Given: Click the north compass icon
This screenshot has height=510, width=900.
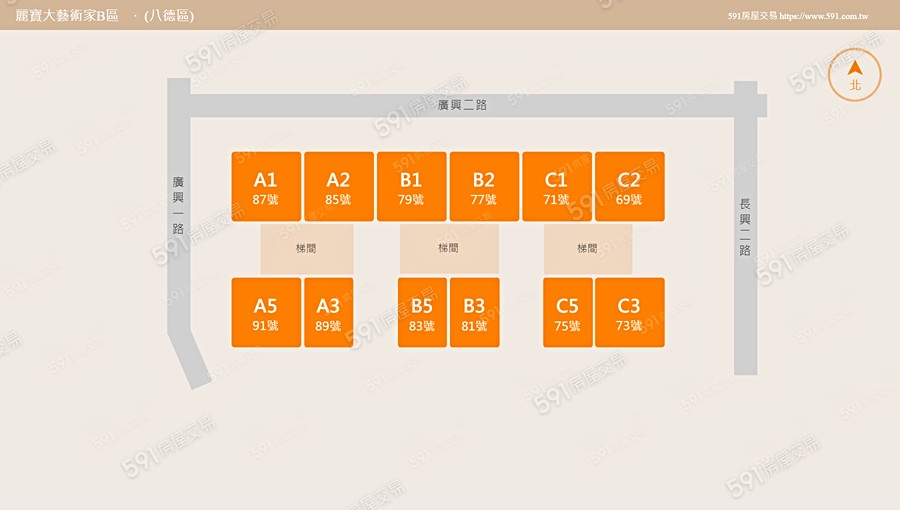Looking at the screenshot, I should click(x=855, y=75).
